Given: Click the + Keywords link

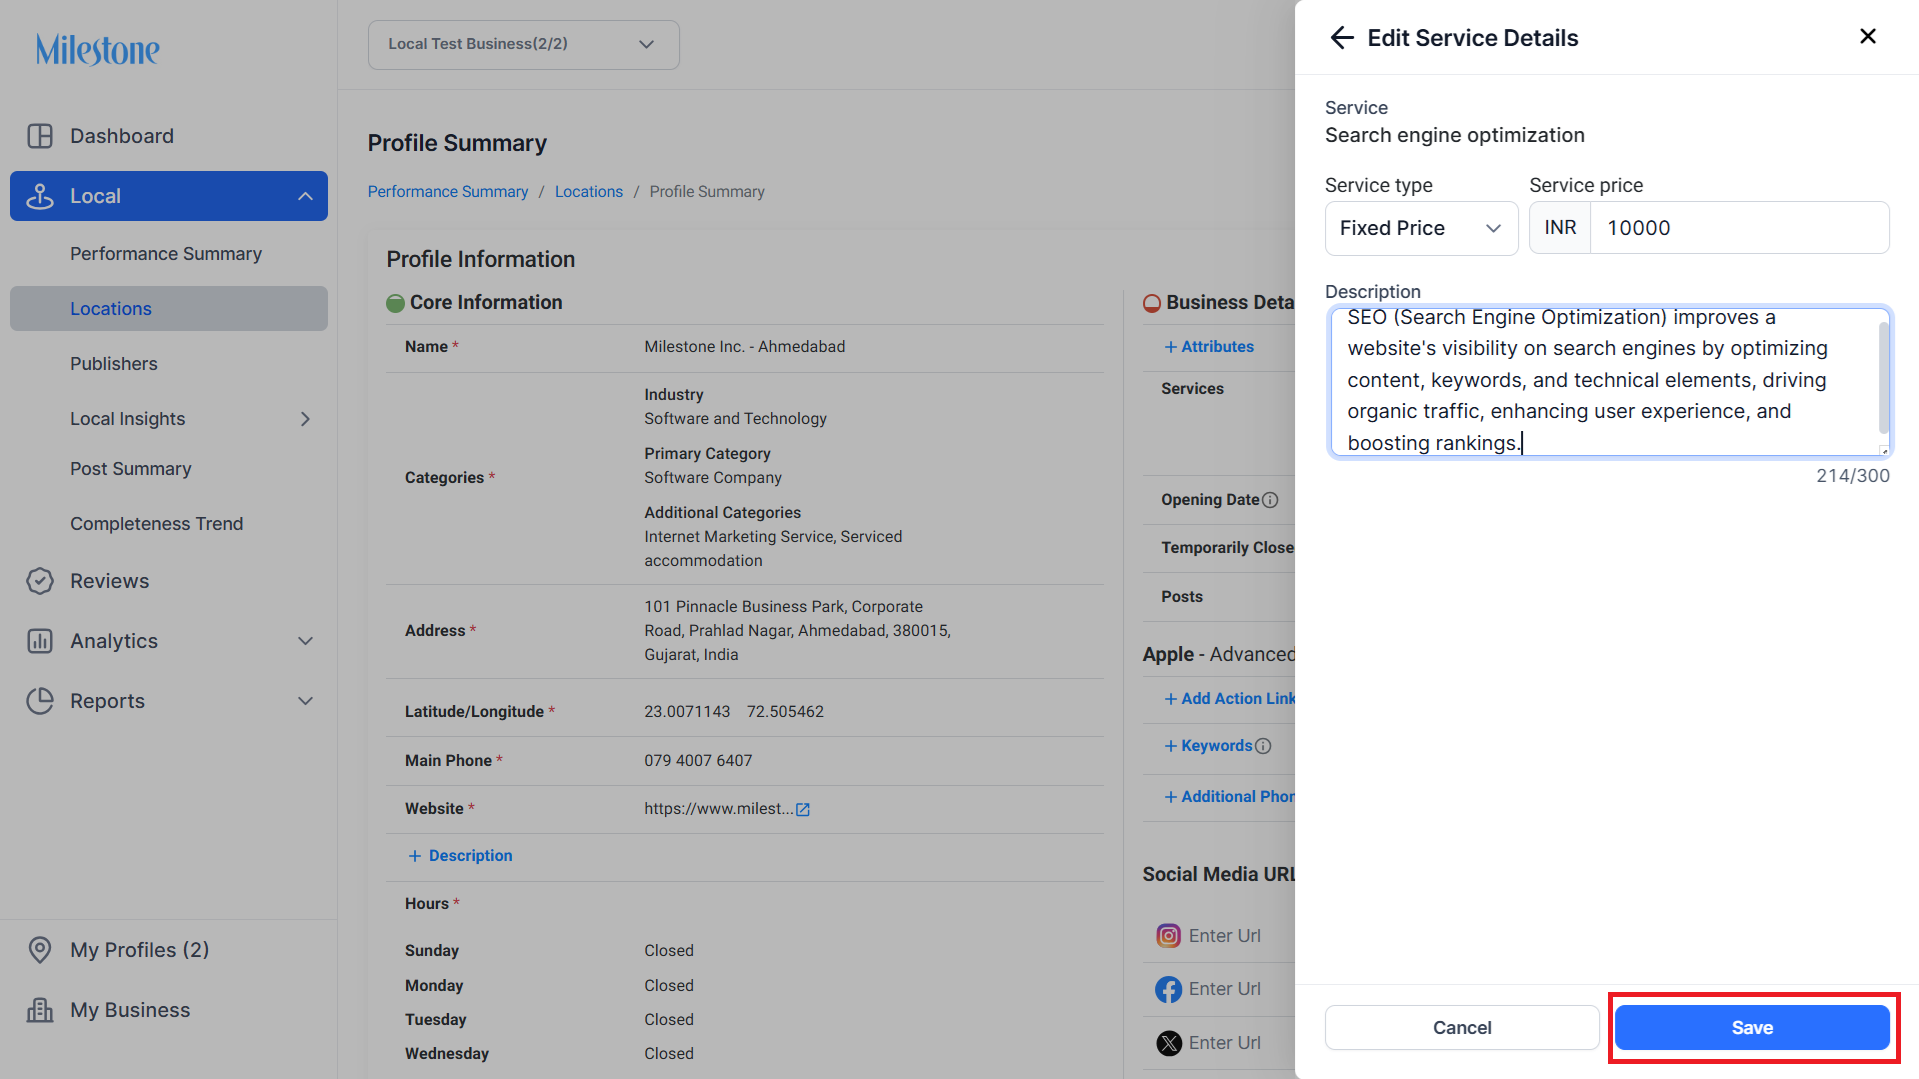Looking at the screenshot, I should point(1208,746).
